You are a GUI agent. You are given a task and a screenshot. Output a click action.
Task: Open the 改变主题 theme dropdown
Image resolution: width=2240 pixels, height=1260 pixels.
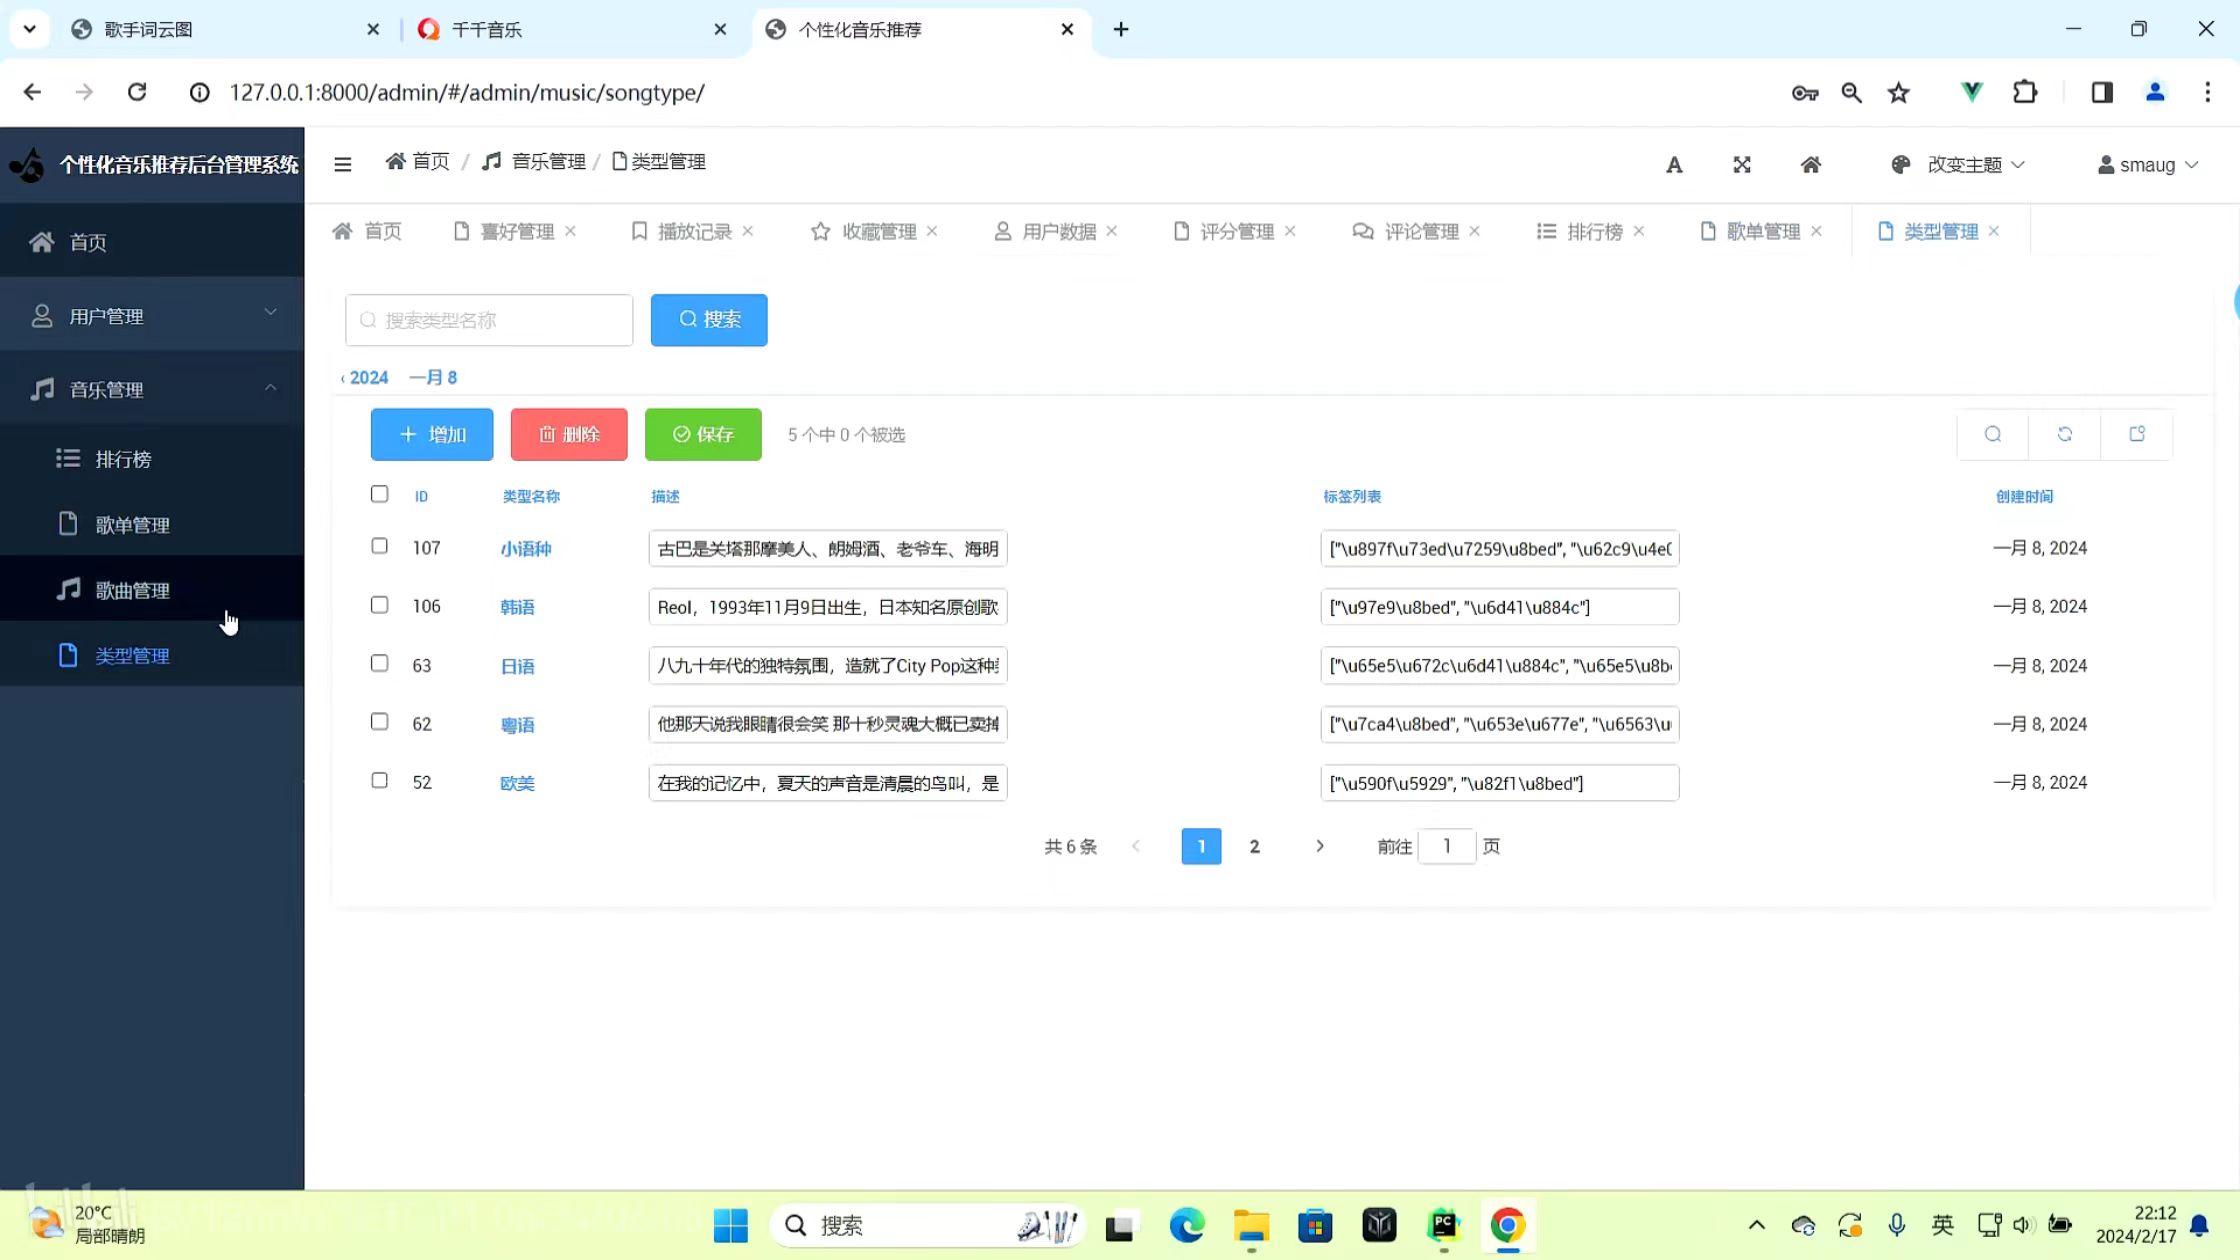click(x=1957, y=165)
